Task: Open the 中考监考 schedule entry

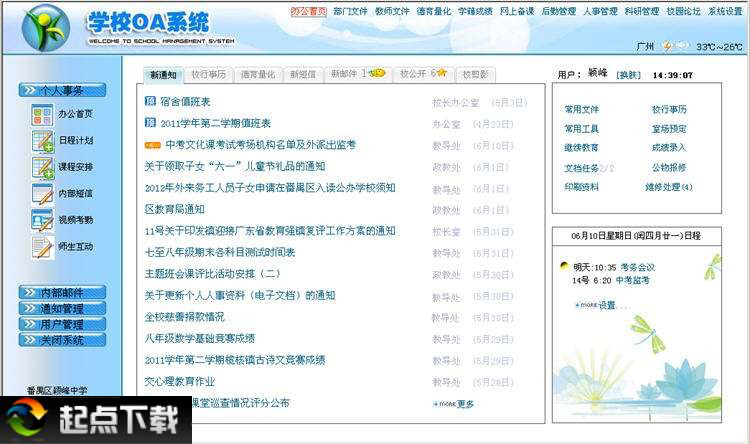Action: [x=632, y=280]
